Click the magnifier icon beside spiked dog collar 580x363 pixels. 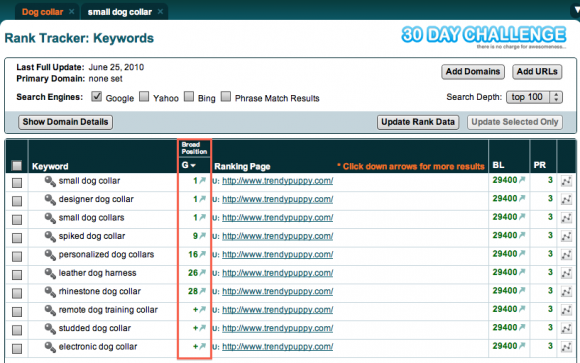pyautogui.click(x=50, y=236)
